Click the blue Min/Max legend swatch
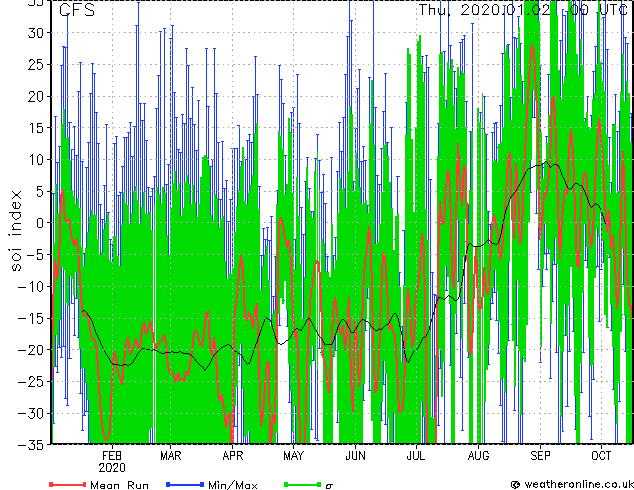Image resolution: width=634 pixels, height=490 pixels. pyautogui.click(x=185, y=484)
